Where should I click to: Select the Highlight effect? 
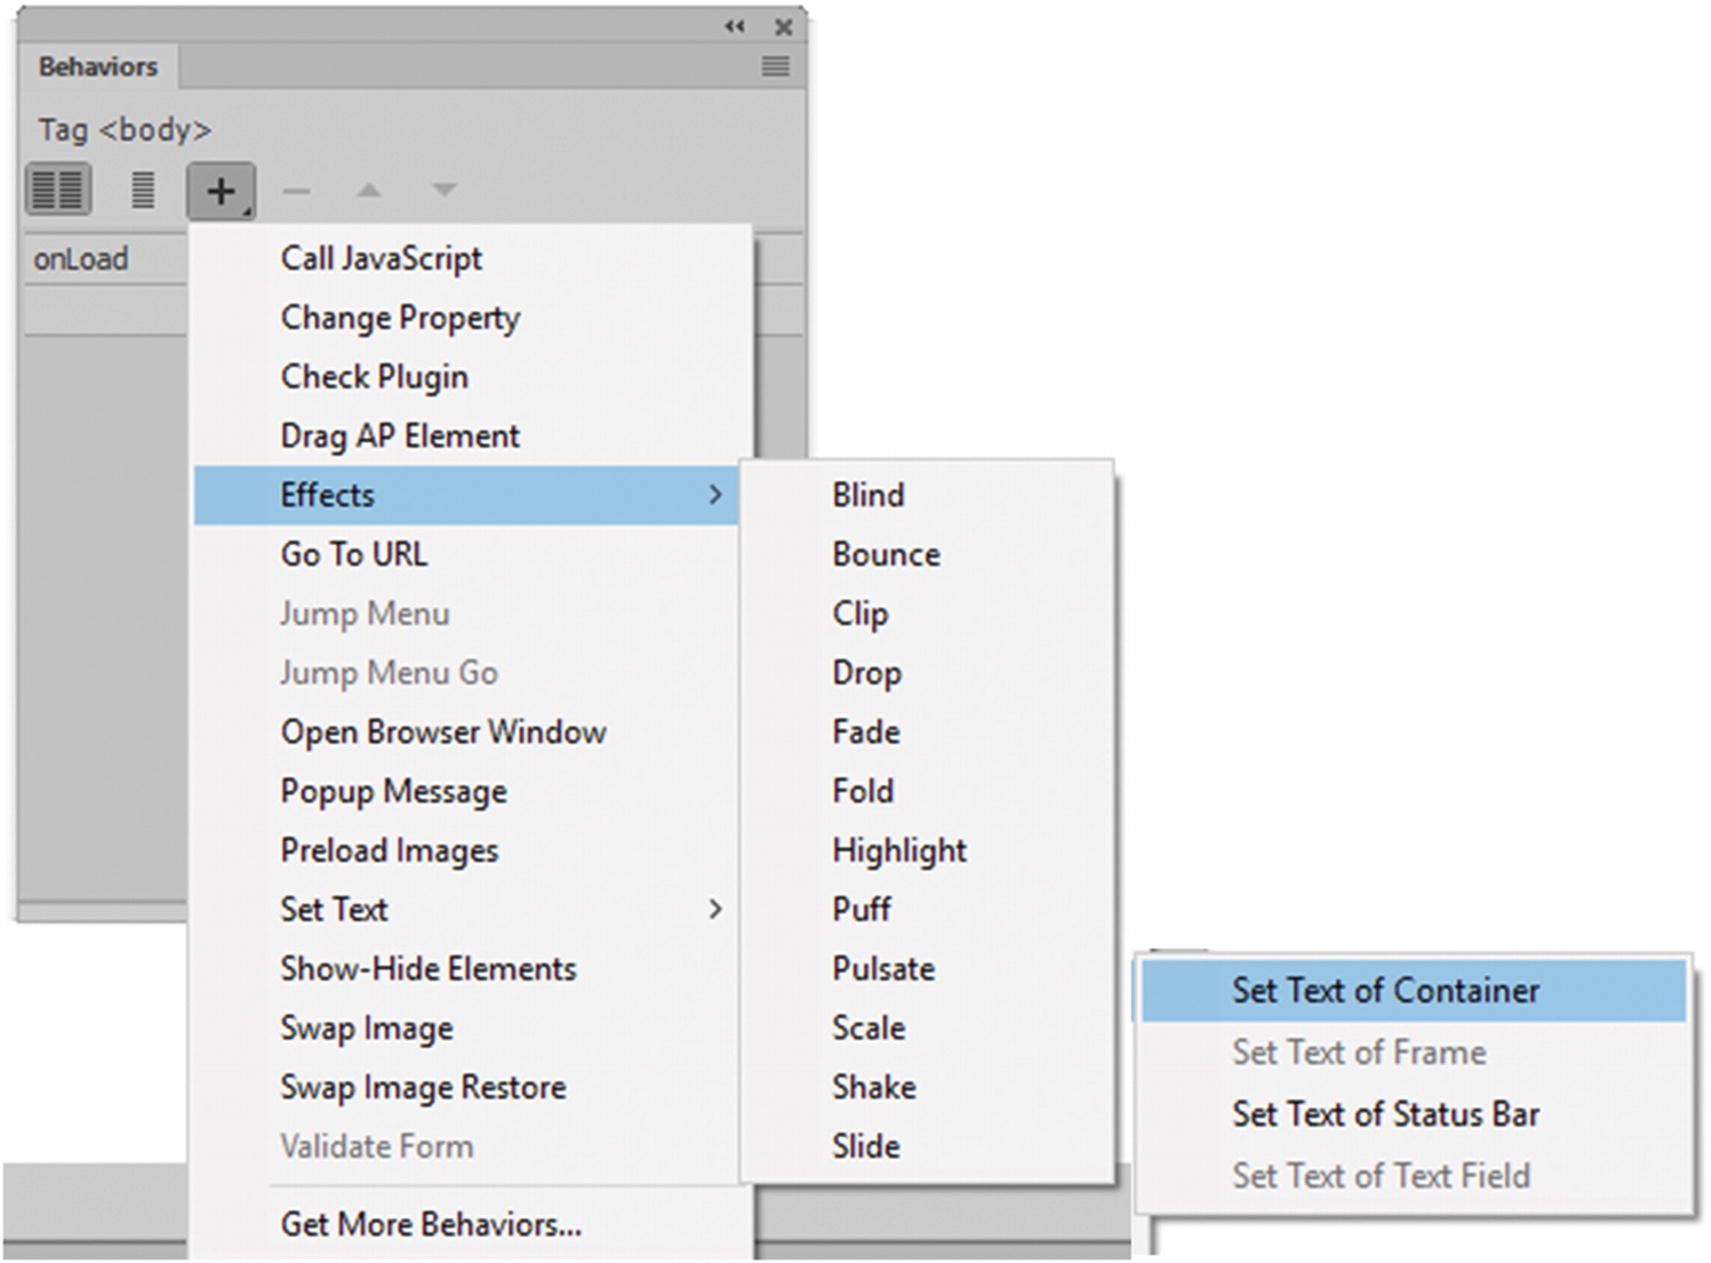(899, 850)
